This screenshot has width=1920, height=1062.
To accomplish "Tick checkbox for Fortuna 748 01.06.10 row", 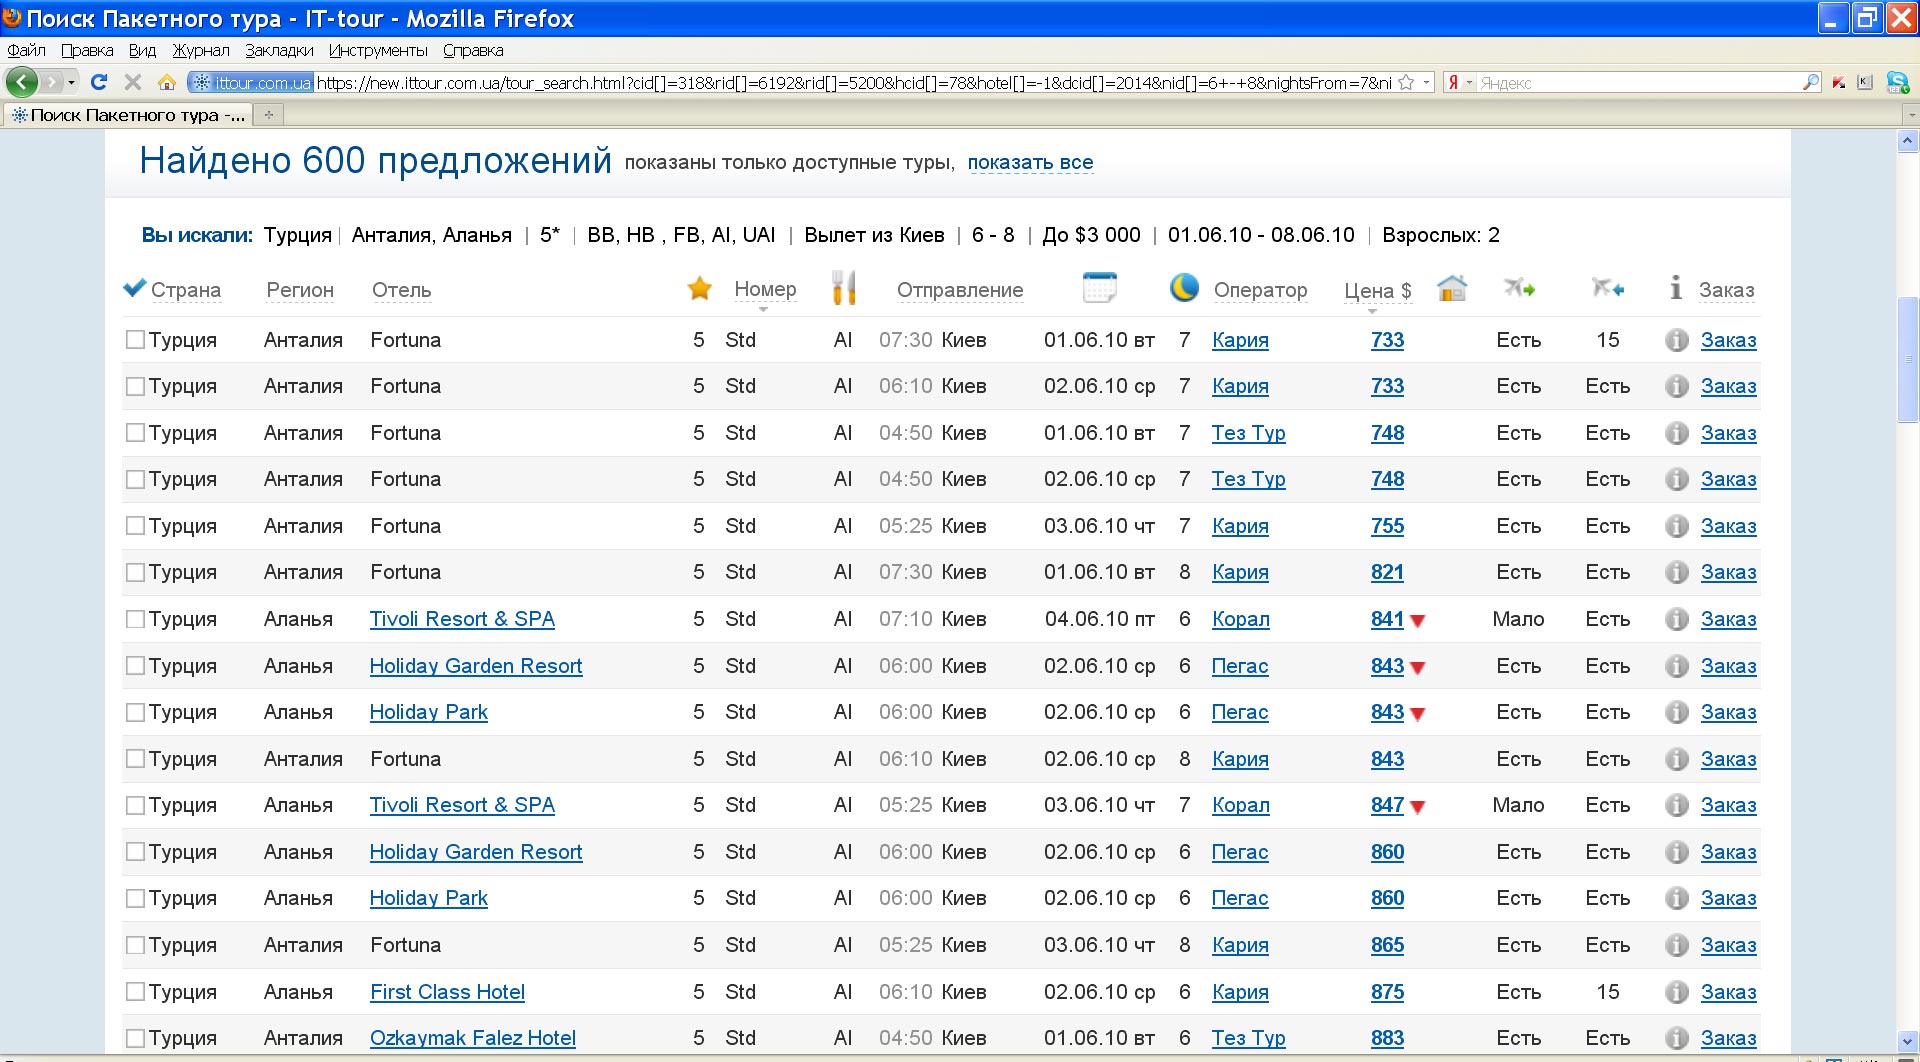I will click(135, 433).
